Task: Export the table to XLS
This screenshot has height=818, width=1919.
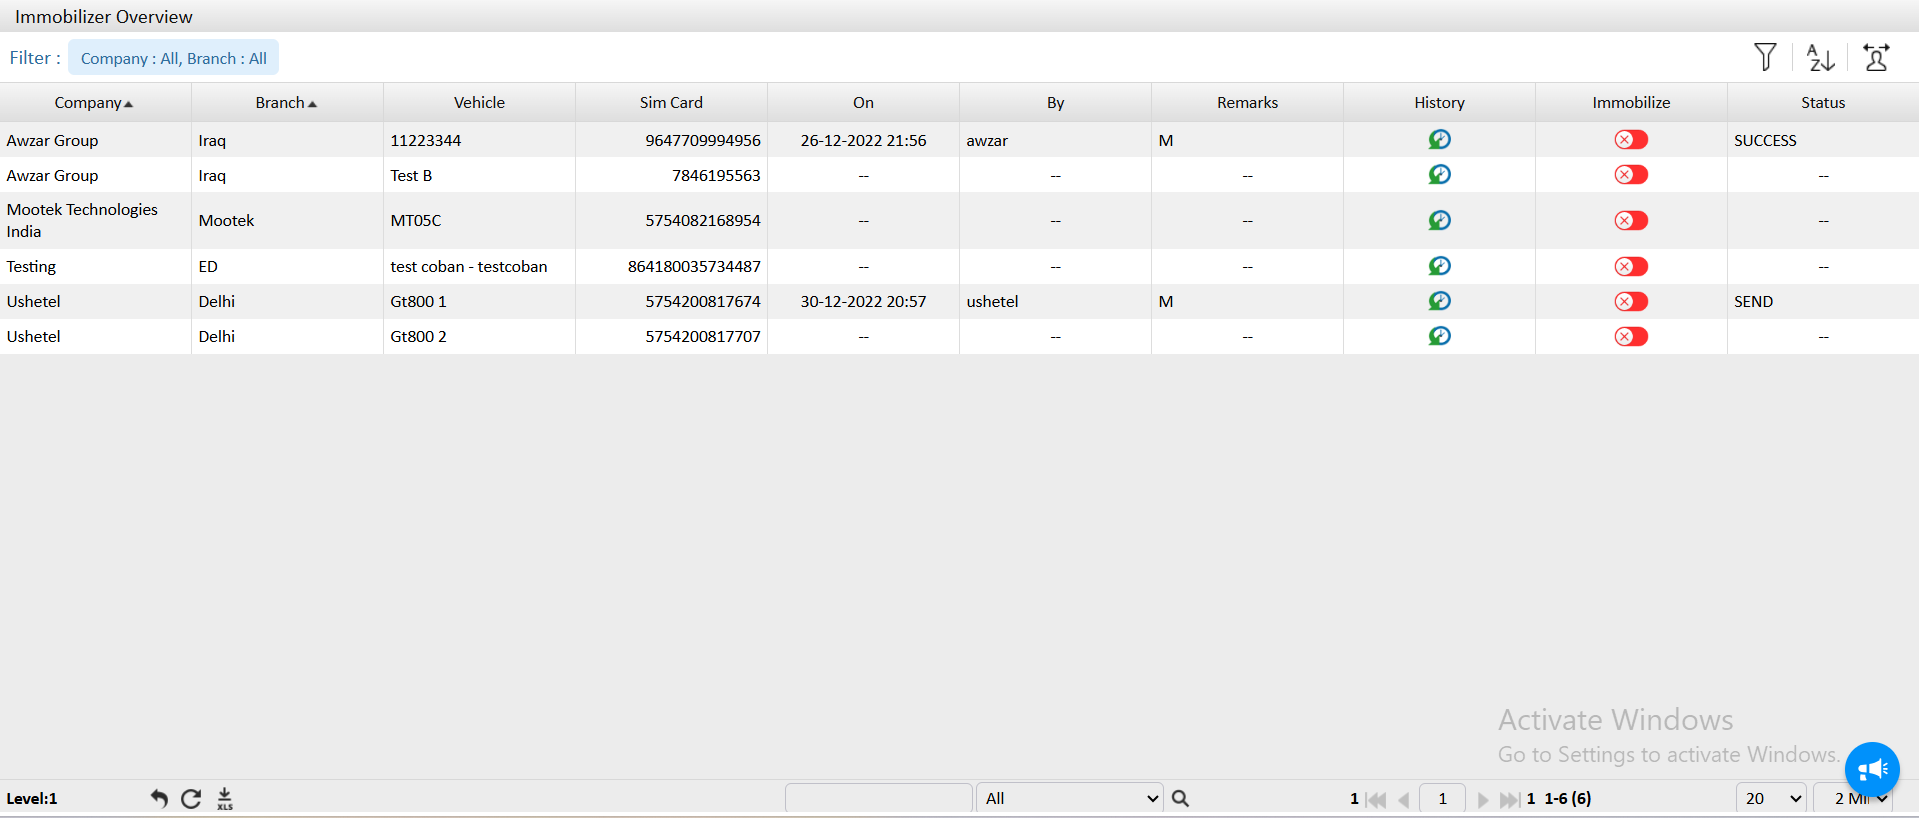Action: (225, 798)
